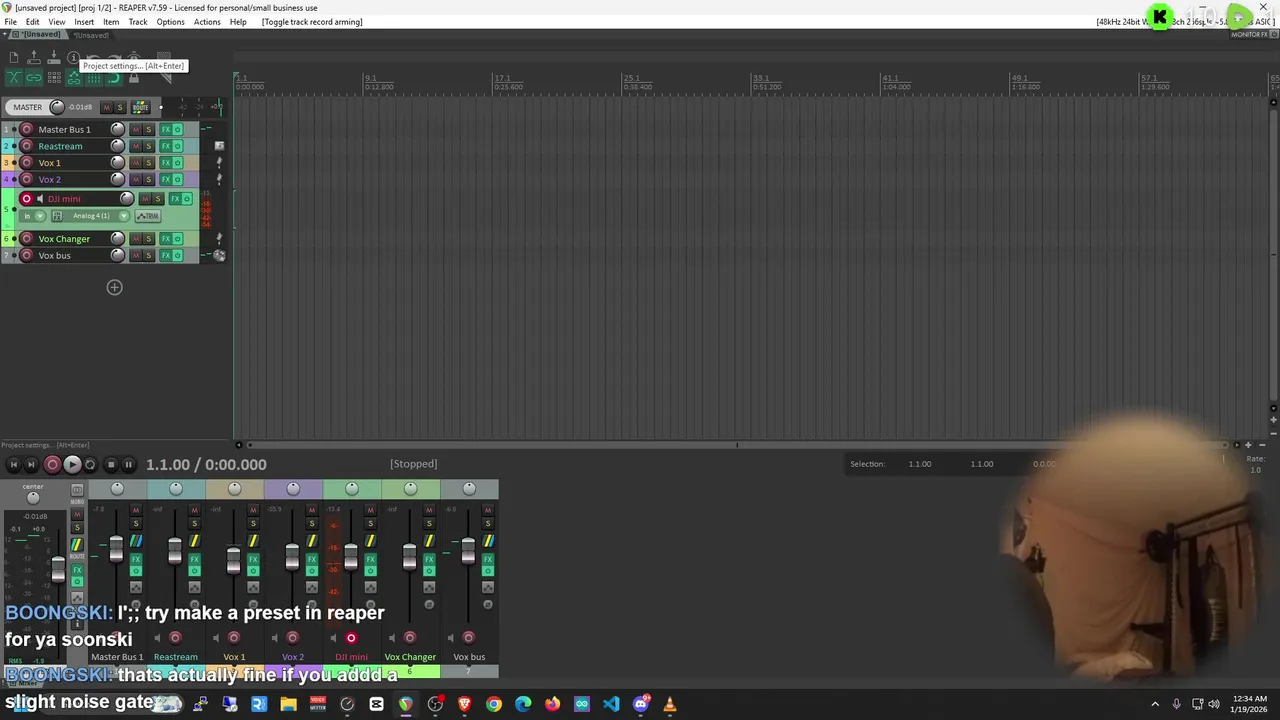
Task: Click the Master Bus 1 mixer volume fader
Action: click(116, 550)
